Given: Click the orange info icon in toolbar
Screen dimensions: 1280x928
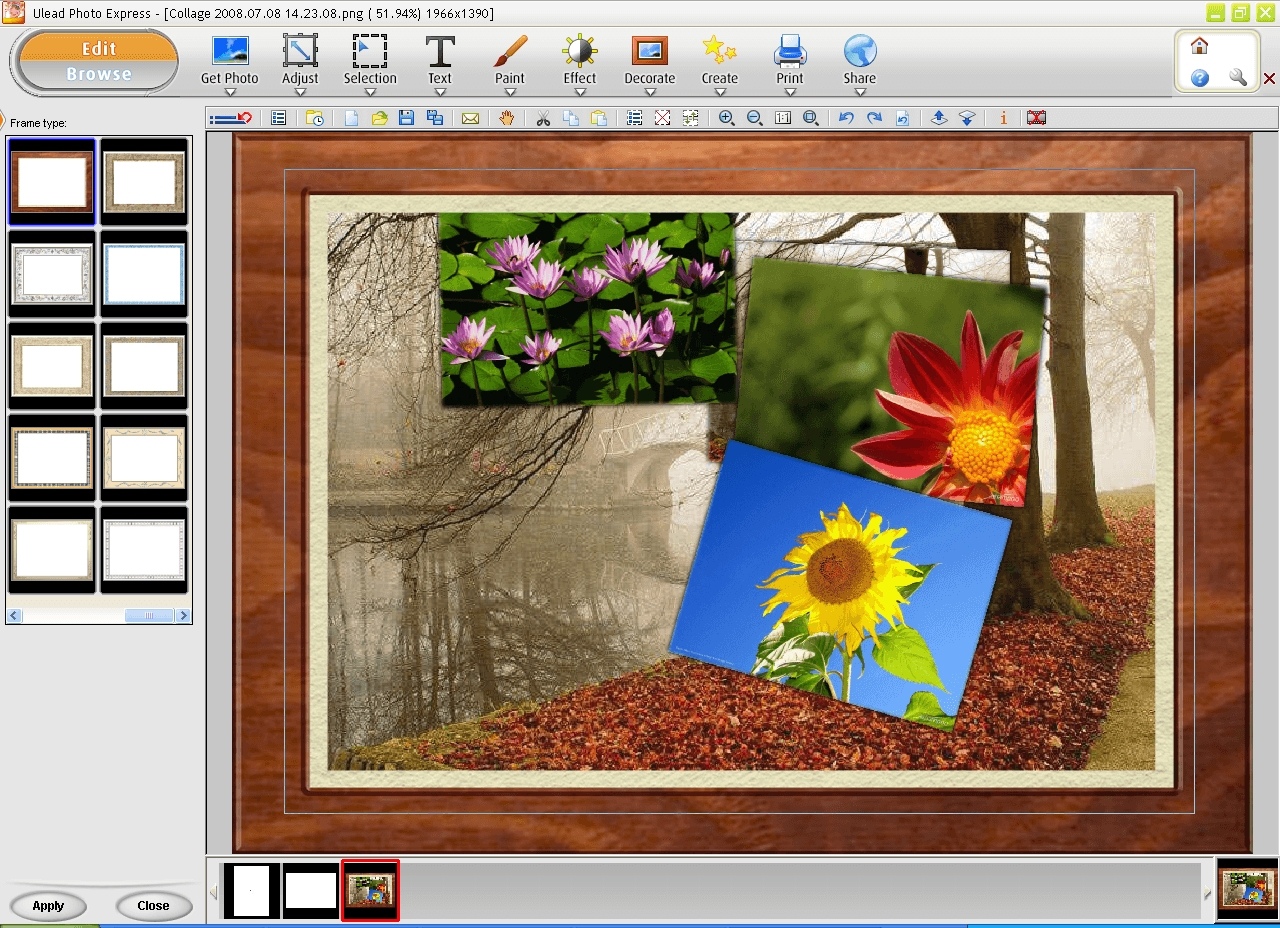Looking at the screenshot, I should 1004,118.
